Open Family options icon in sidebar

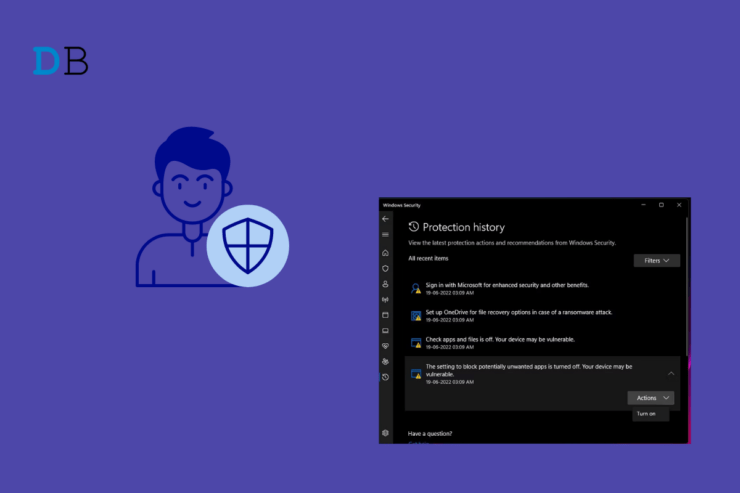point(386,361)
